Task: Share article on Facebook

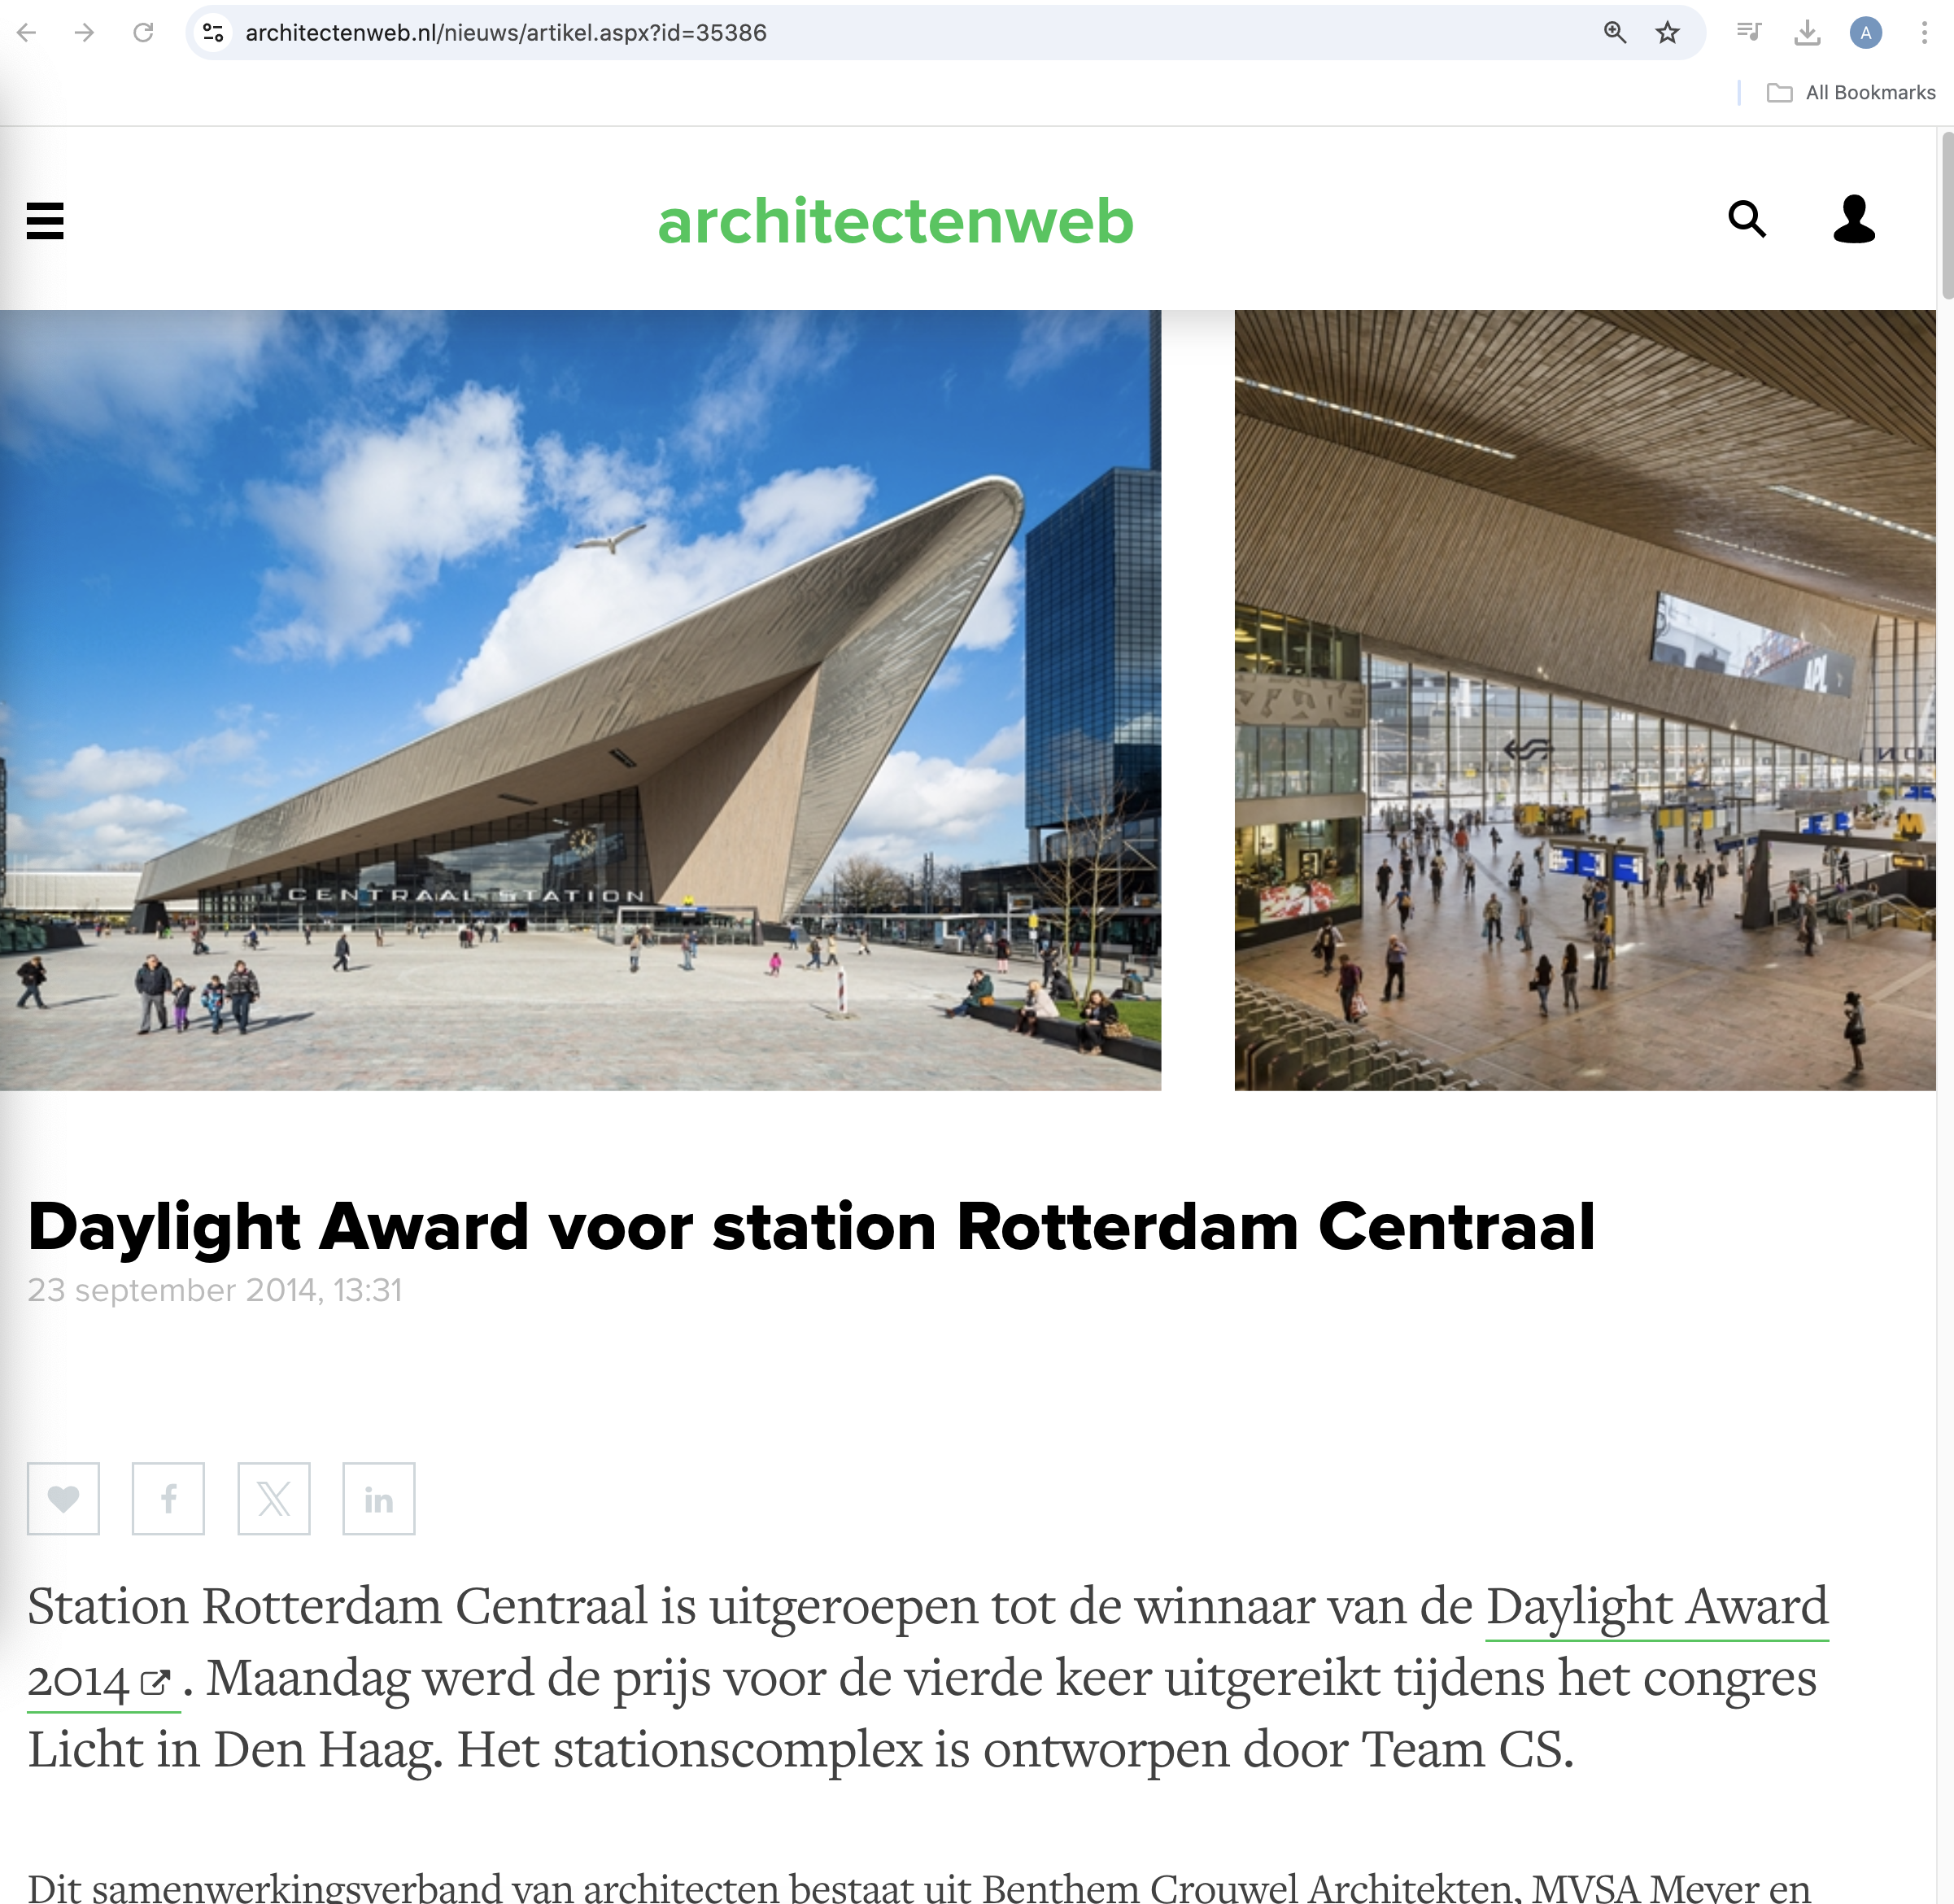Action: click(x=168, y=1498)
